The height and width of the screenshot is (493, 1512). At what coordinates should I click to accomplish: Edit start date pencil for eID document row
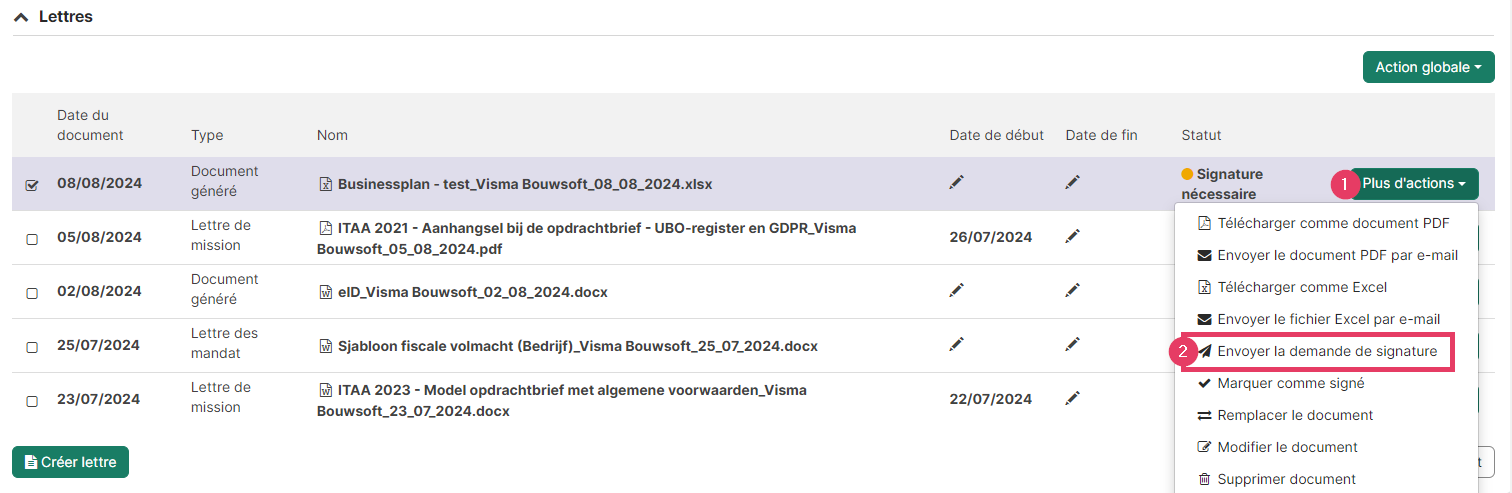tap(957, 290)
